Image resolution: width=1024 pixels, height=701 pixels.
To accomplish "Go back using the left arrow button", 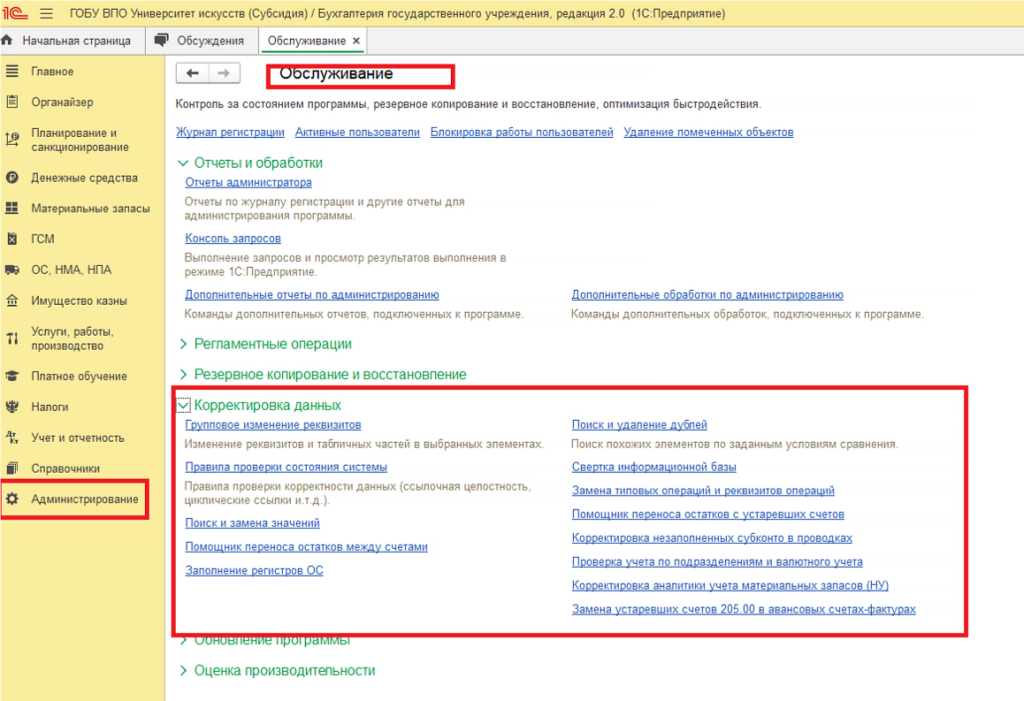I will coord(192,73).
